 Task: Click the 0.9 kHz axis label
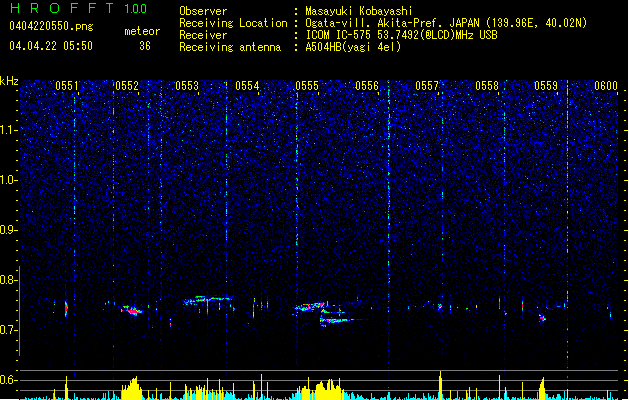(x=9, y=230)
